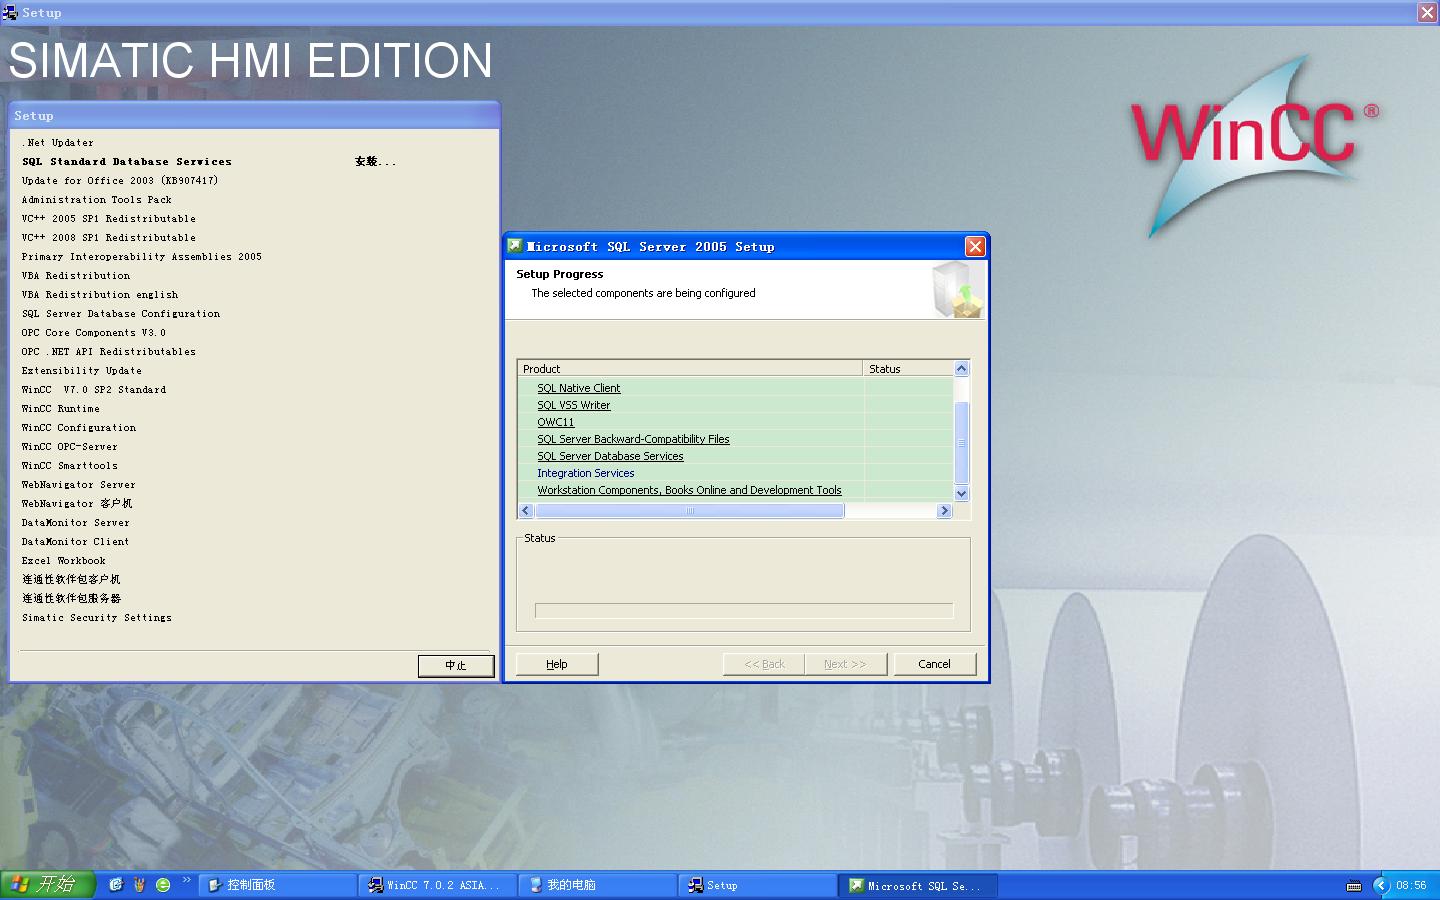Click the server box icon in Setup Progress header
1440x900 pixels.
pyautogui.click(x=957, y=290)
